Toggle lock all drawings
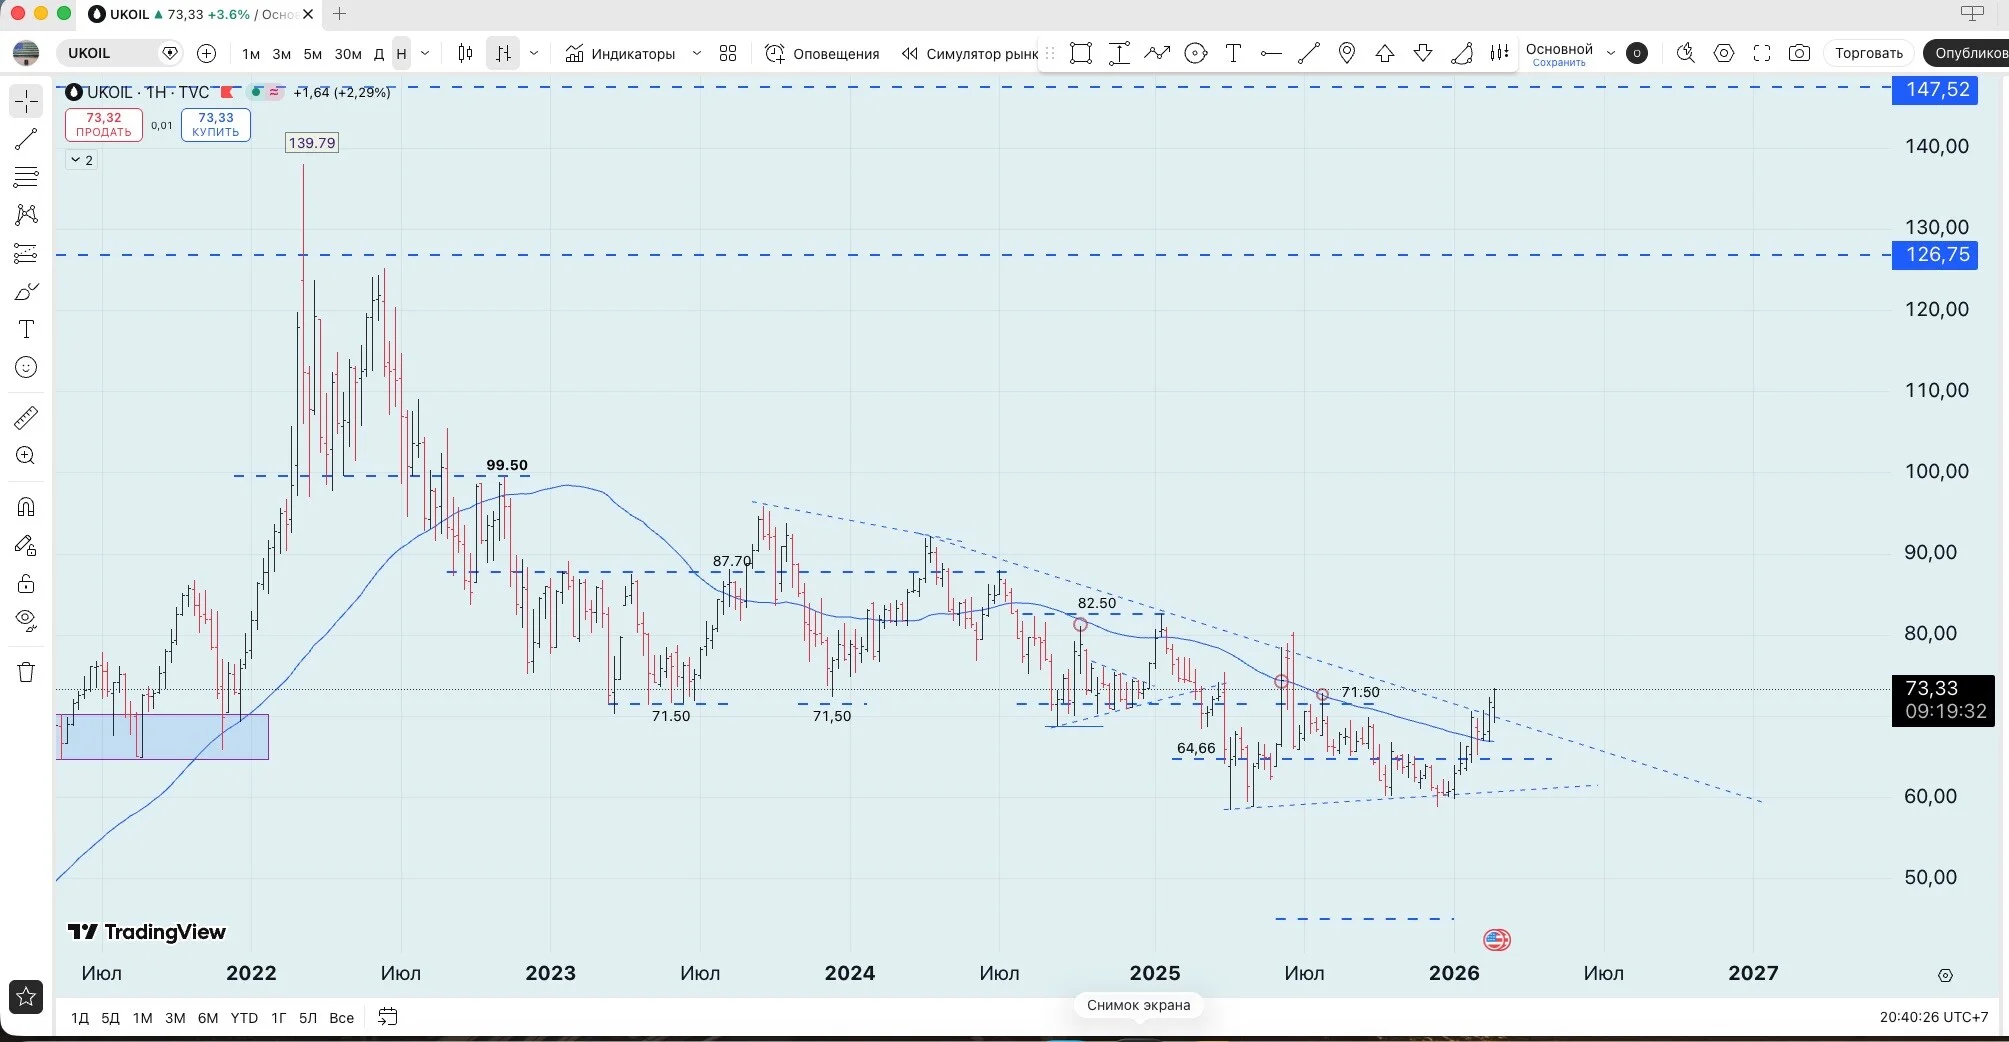2009x1042 pixels. [x=26, y=583]
